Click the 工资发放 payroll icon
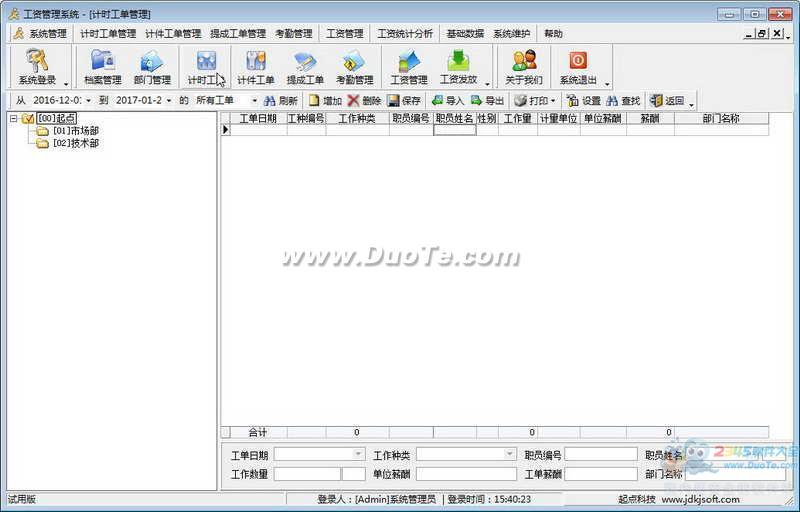 click(x=458, y=67)
